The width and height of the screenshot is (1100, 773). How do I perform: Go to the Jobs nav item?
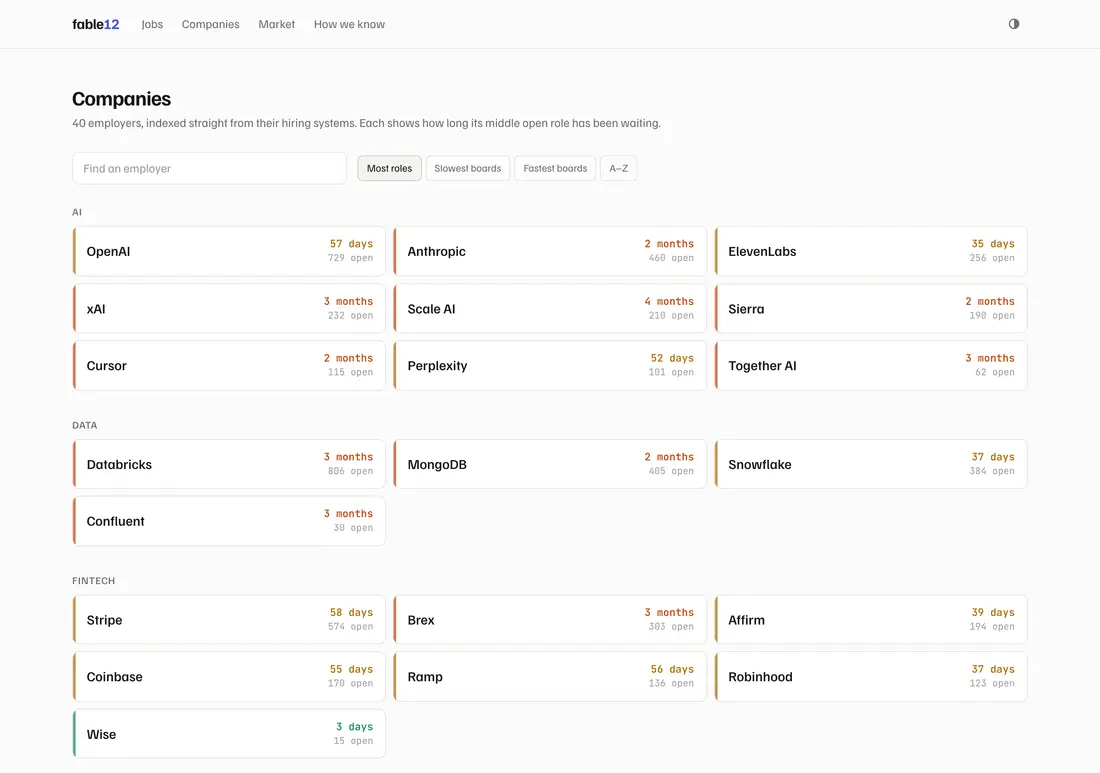tap(152, 25)
